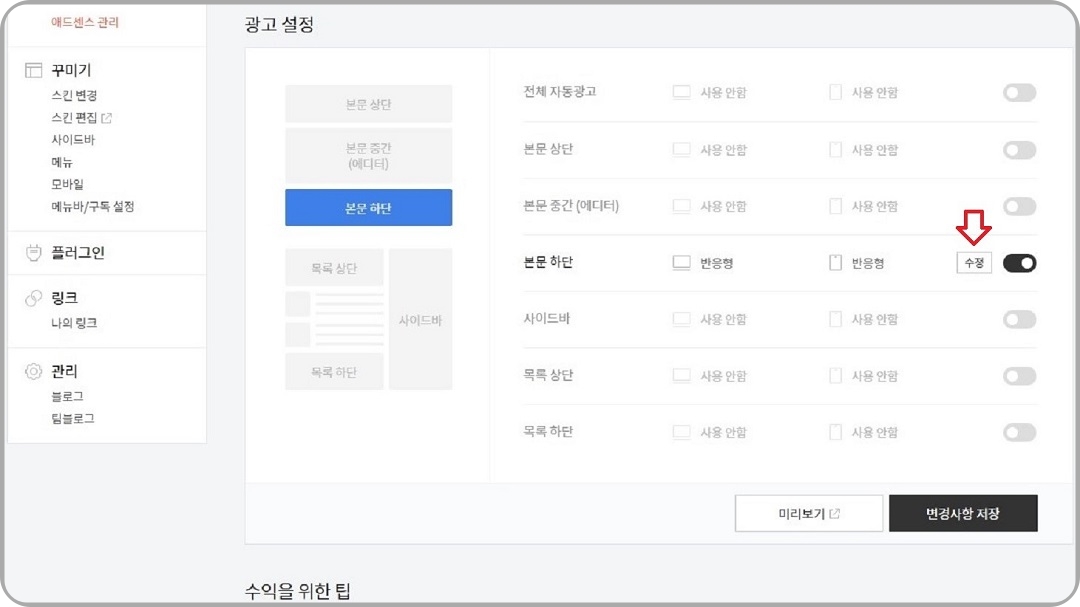Open 애드센스 관리 in sidebar
The width and height of the screenshot is (1080, 607).
[x=85, y=23]
